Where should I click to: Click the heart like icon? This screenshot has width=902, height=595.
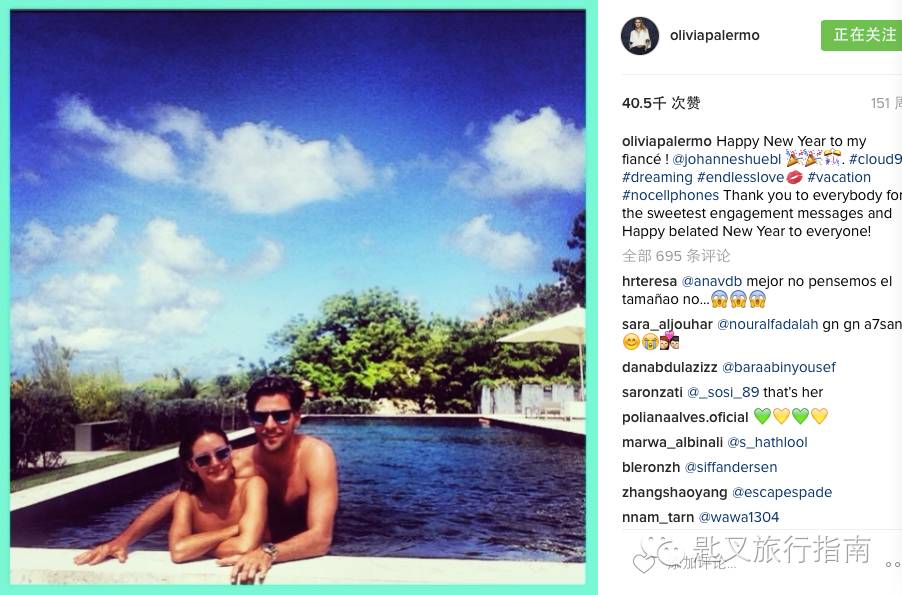tap(643, 563)
